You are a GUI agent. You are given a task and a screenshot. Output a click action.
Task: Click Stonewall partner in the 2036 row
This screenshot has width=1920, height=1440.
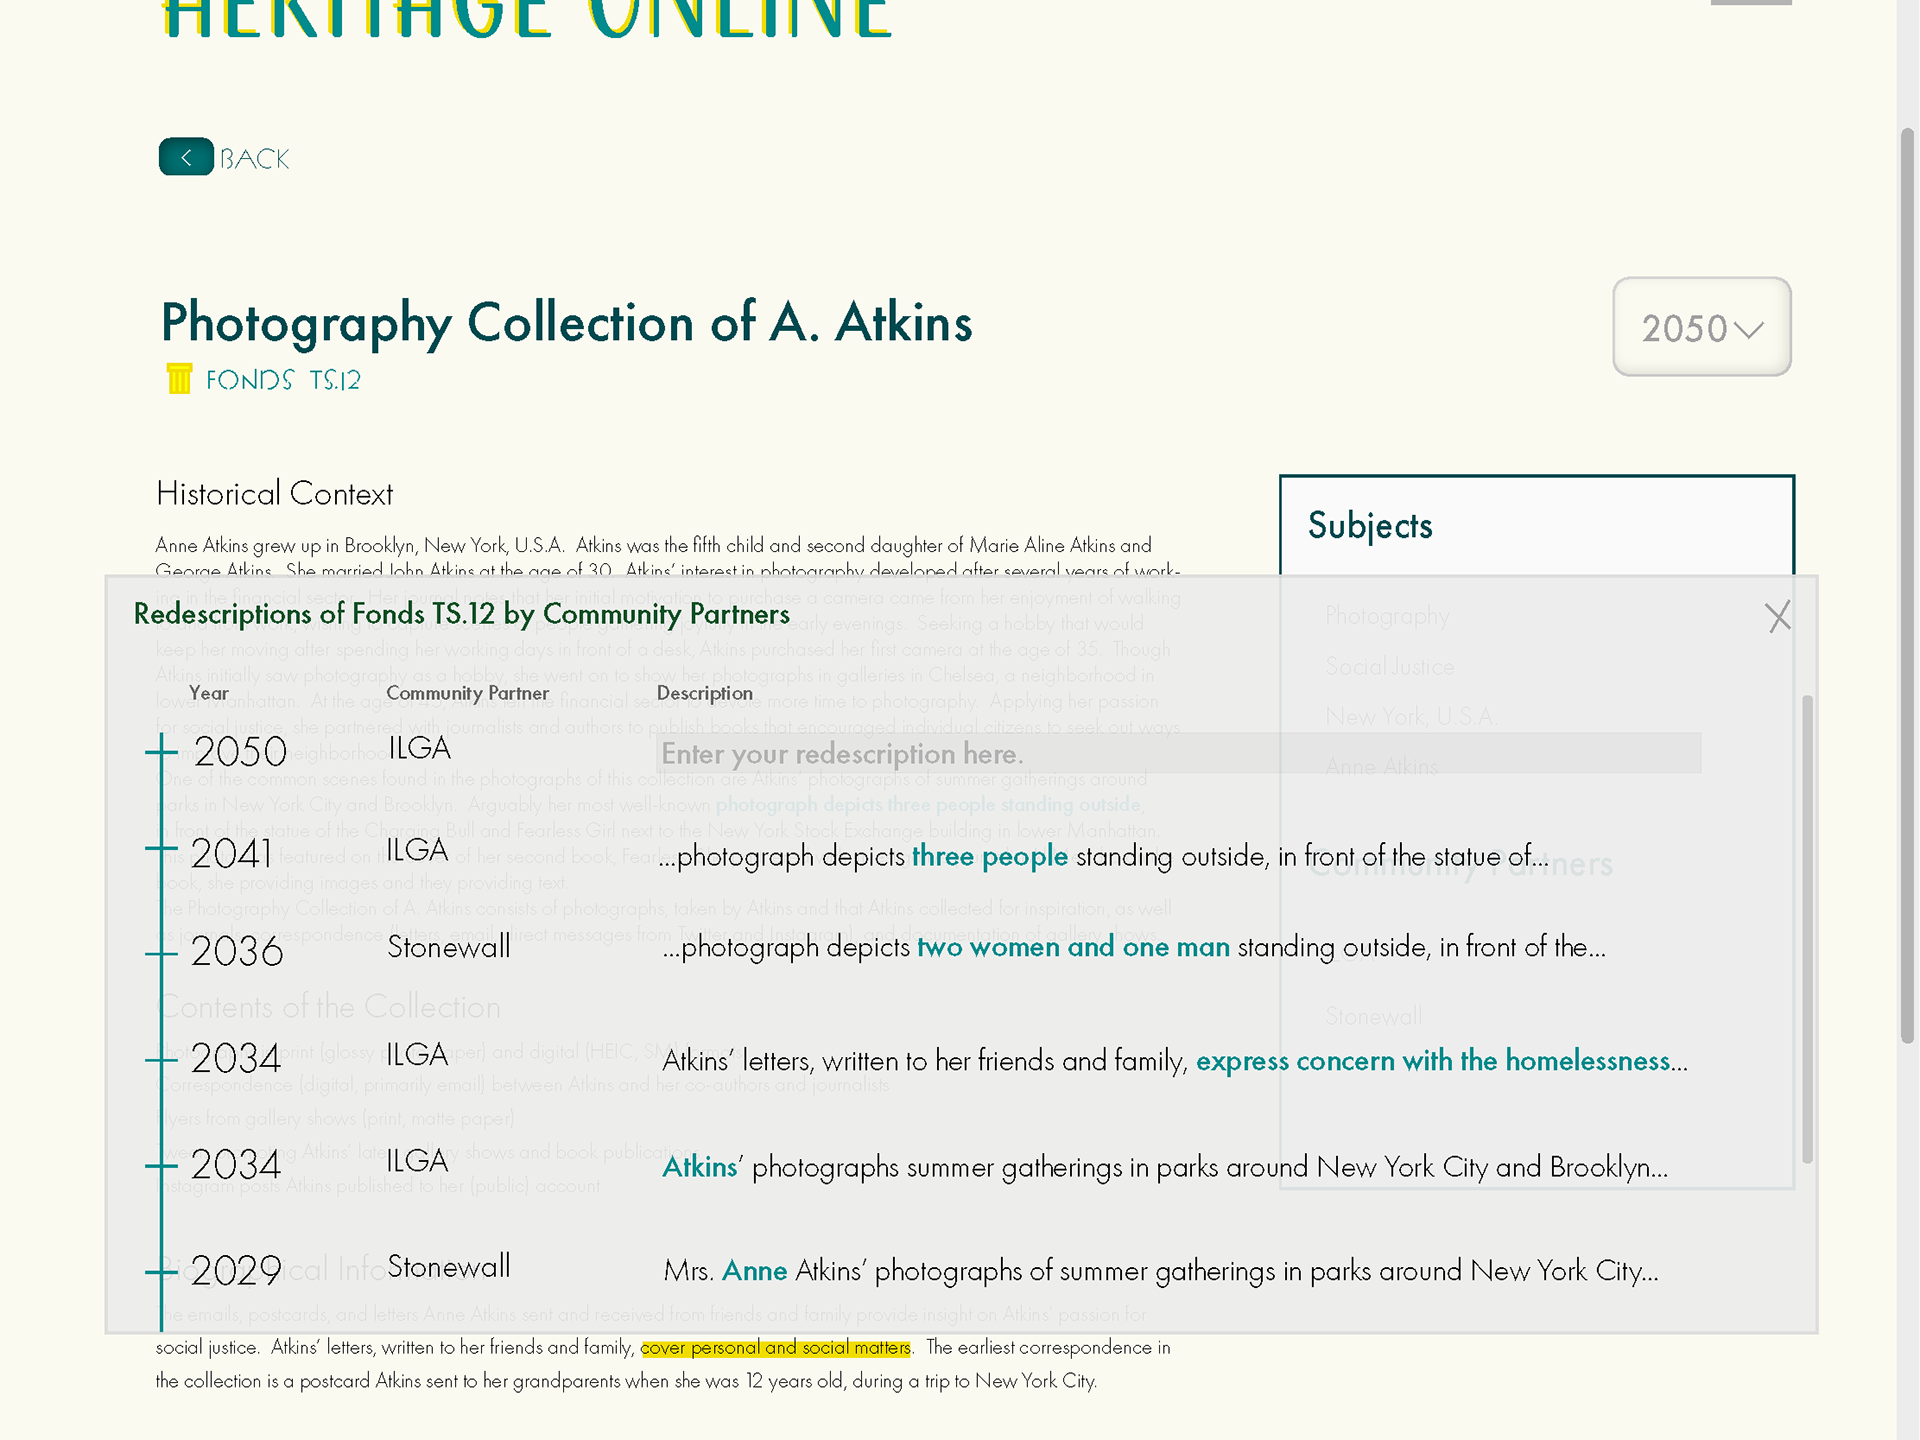[449, 947]
